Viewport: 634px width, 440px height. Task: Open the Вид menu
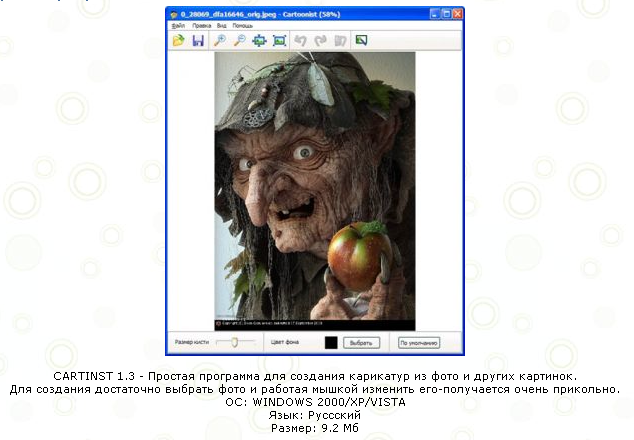[x=221, y=25]
